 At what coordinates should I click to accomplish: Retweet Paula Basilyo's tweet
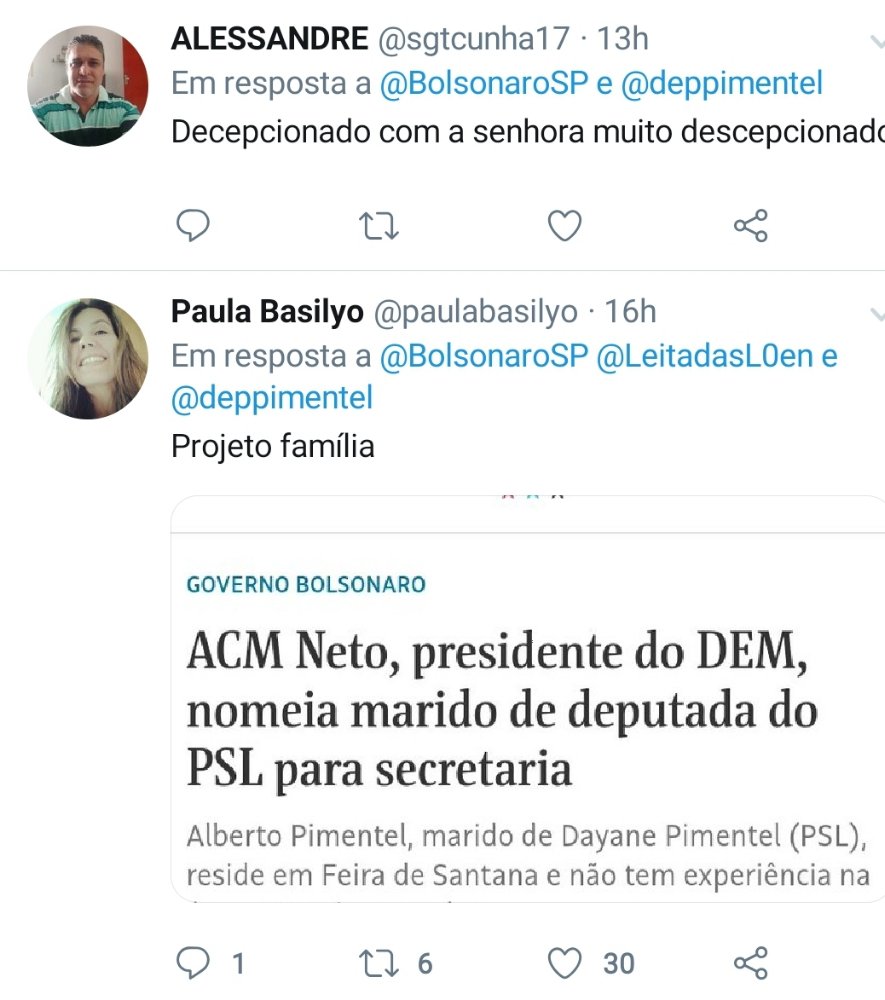point(379,963)
